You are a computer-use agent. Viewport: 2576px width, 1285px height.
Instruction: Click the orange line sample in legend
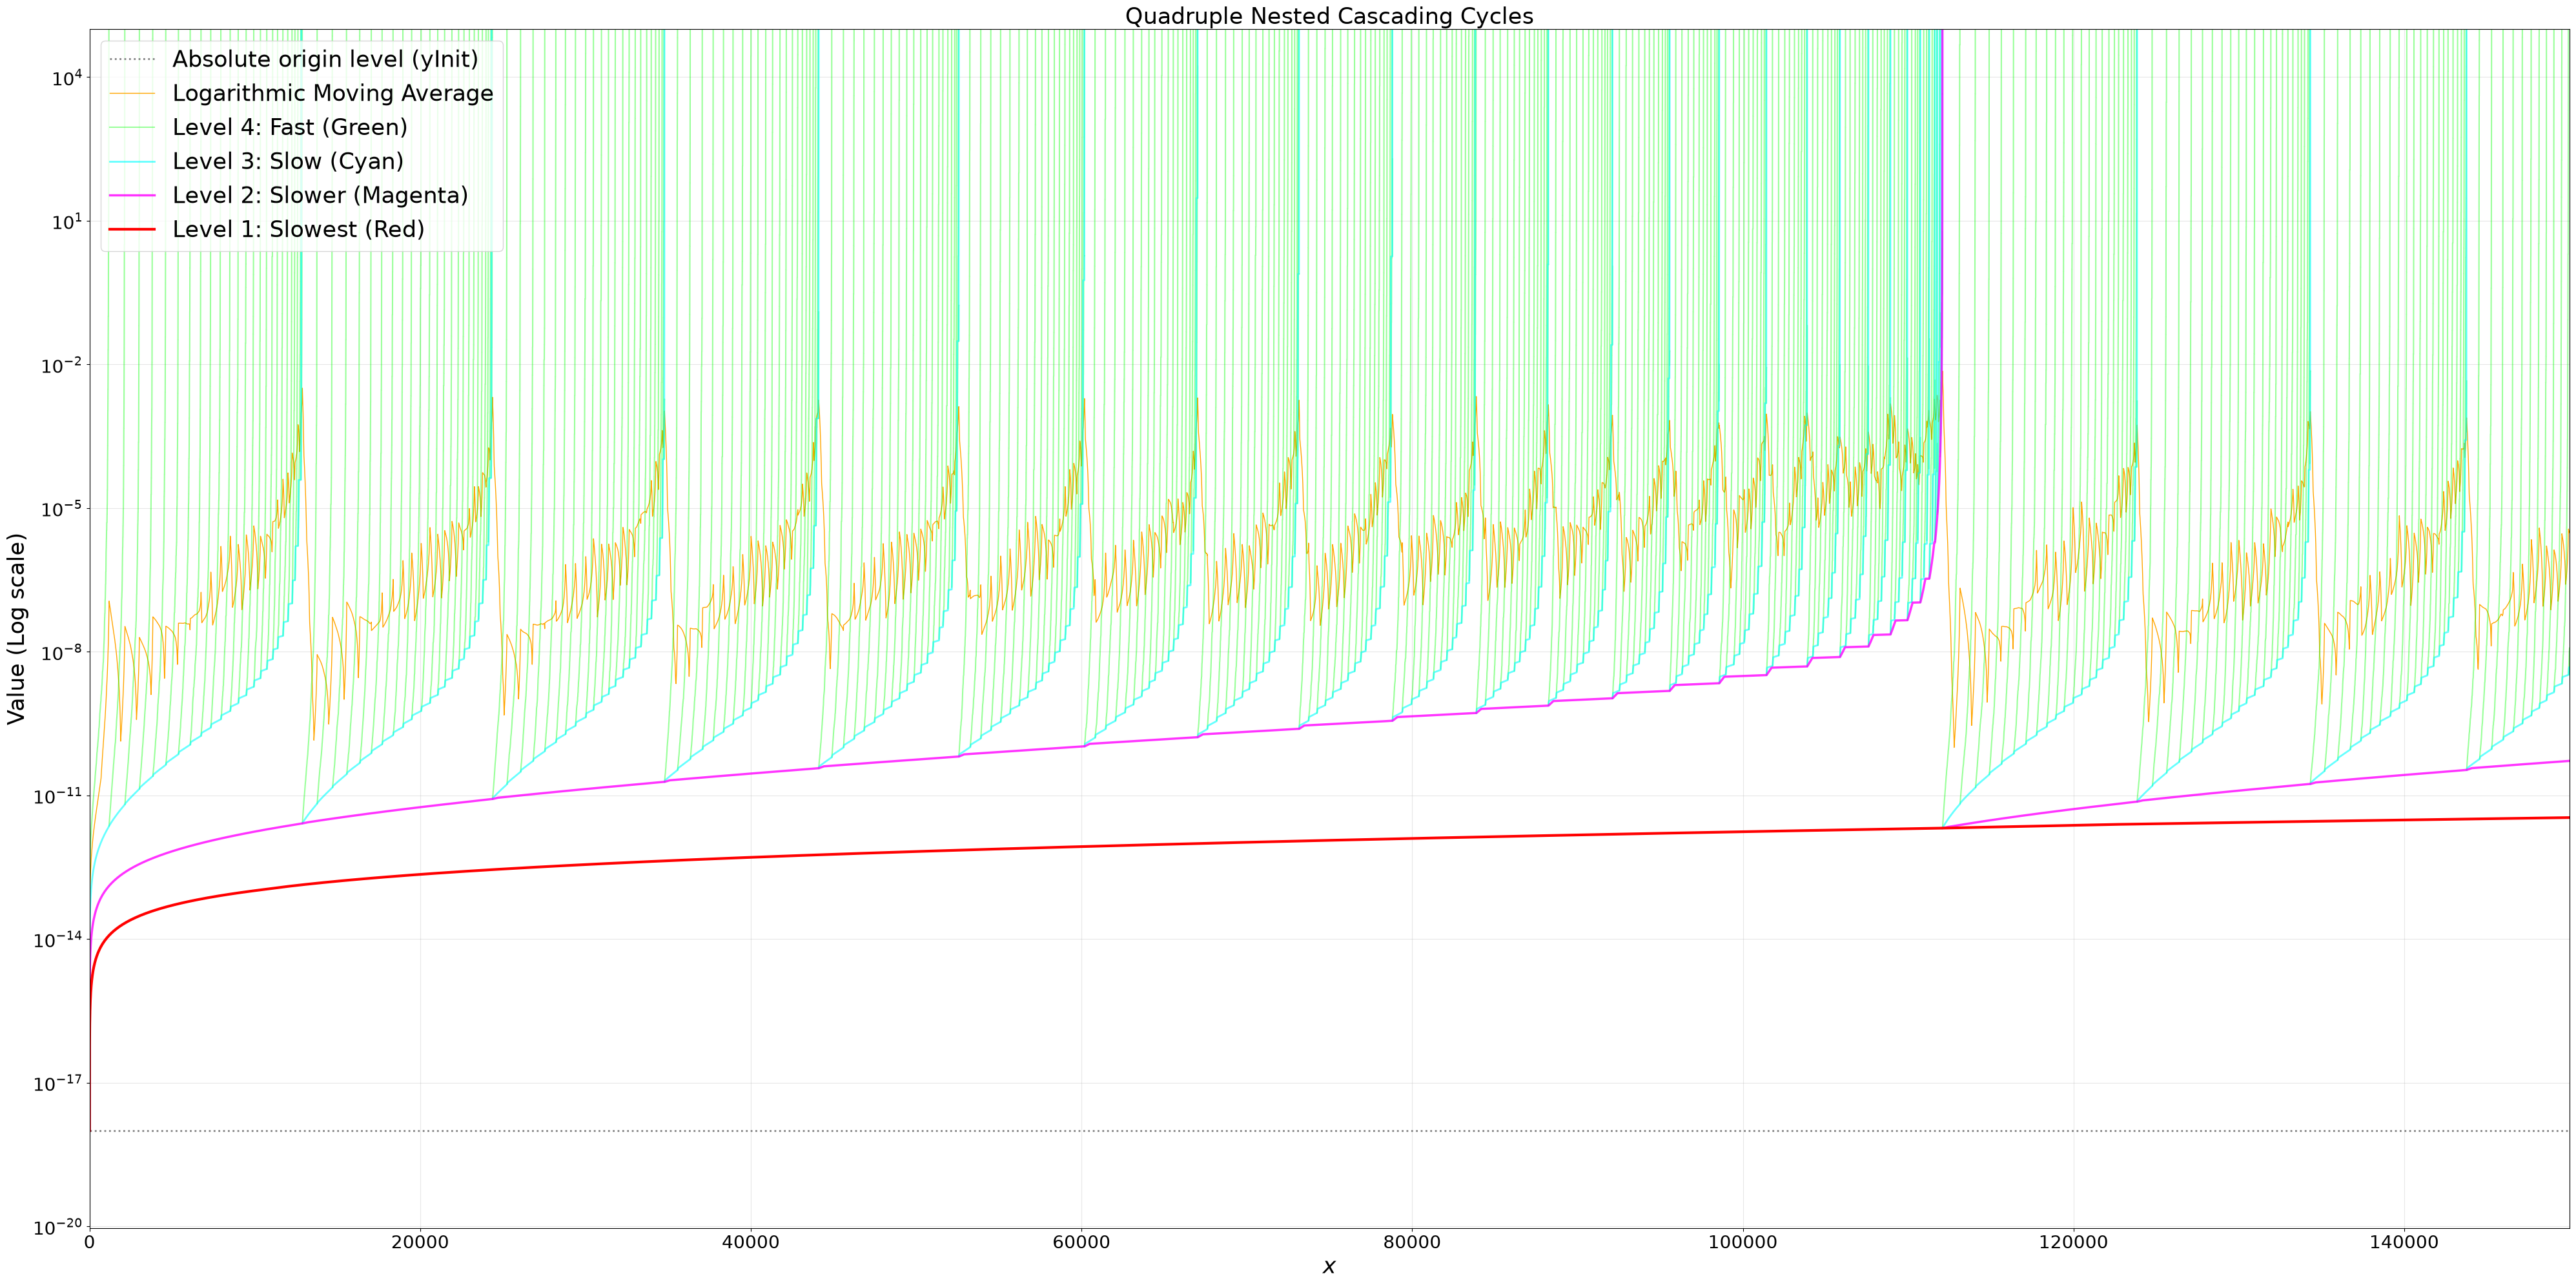(x=132, y=93)
